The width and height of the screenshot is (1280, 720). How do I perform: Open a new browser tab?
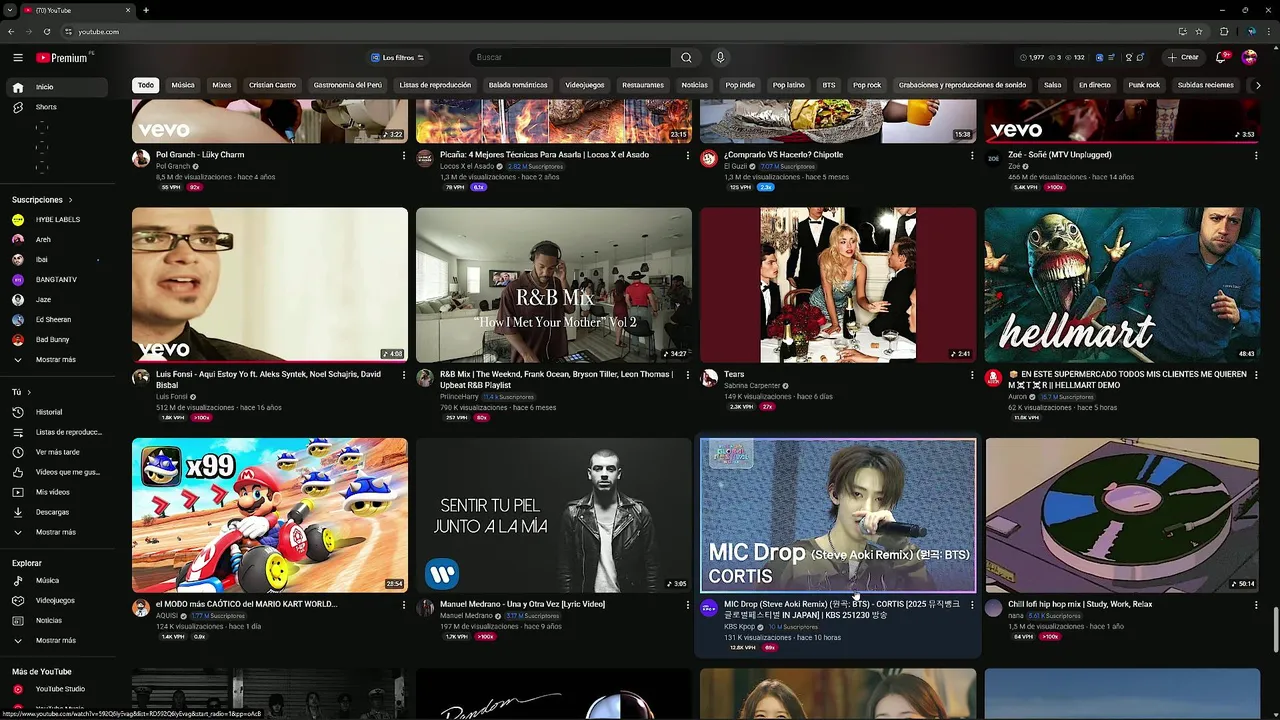point(146,10)
